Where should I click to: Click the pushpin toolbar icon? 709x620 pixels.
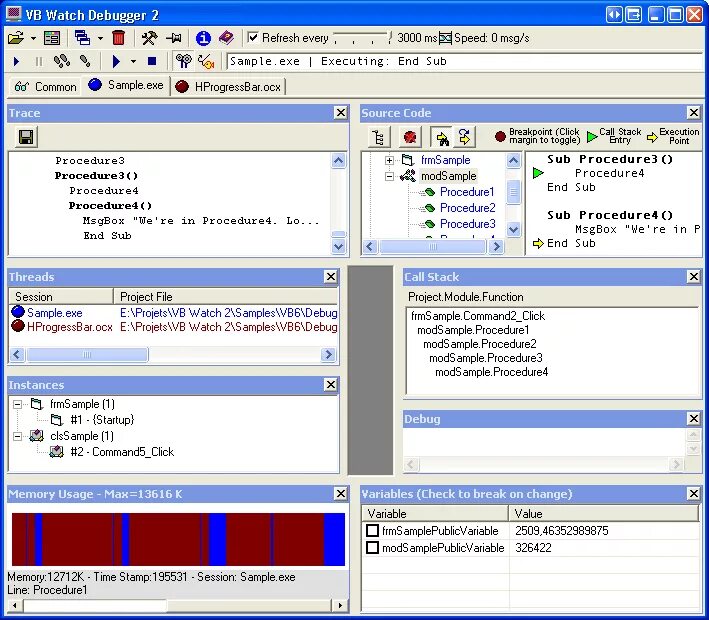coord(174,38)
